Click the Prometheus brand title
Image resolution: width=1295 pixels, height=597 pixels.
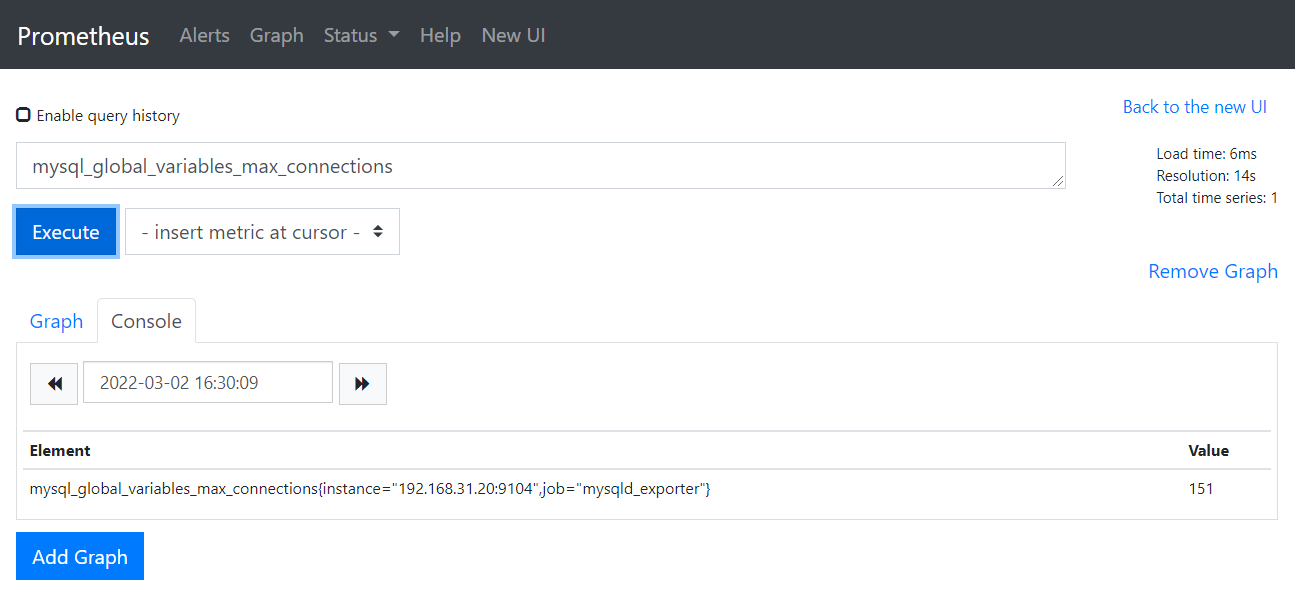pyautogui.click(x=83, y=36)
